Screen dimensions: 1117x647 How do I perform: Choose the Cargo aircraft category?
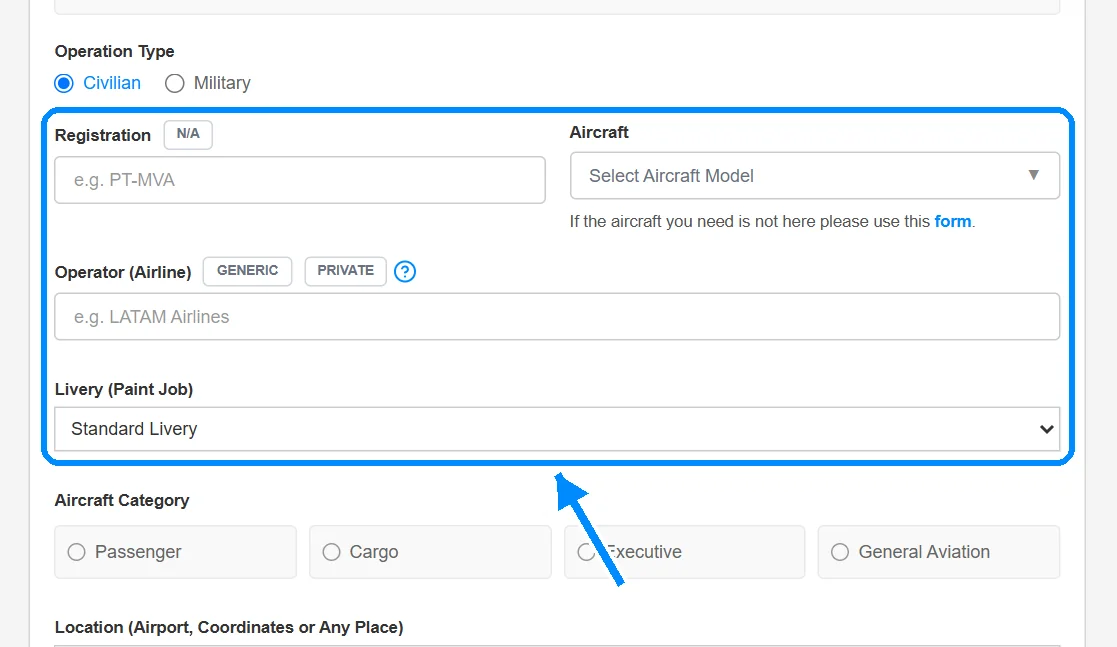[x=430, y=552]
